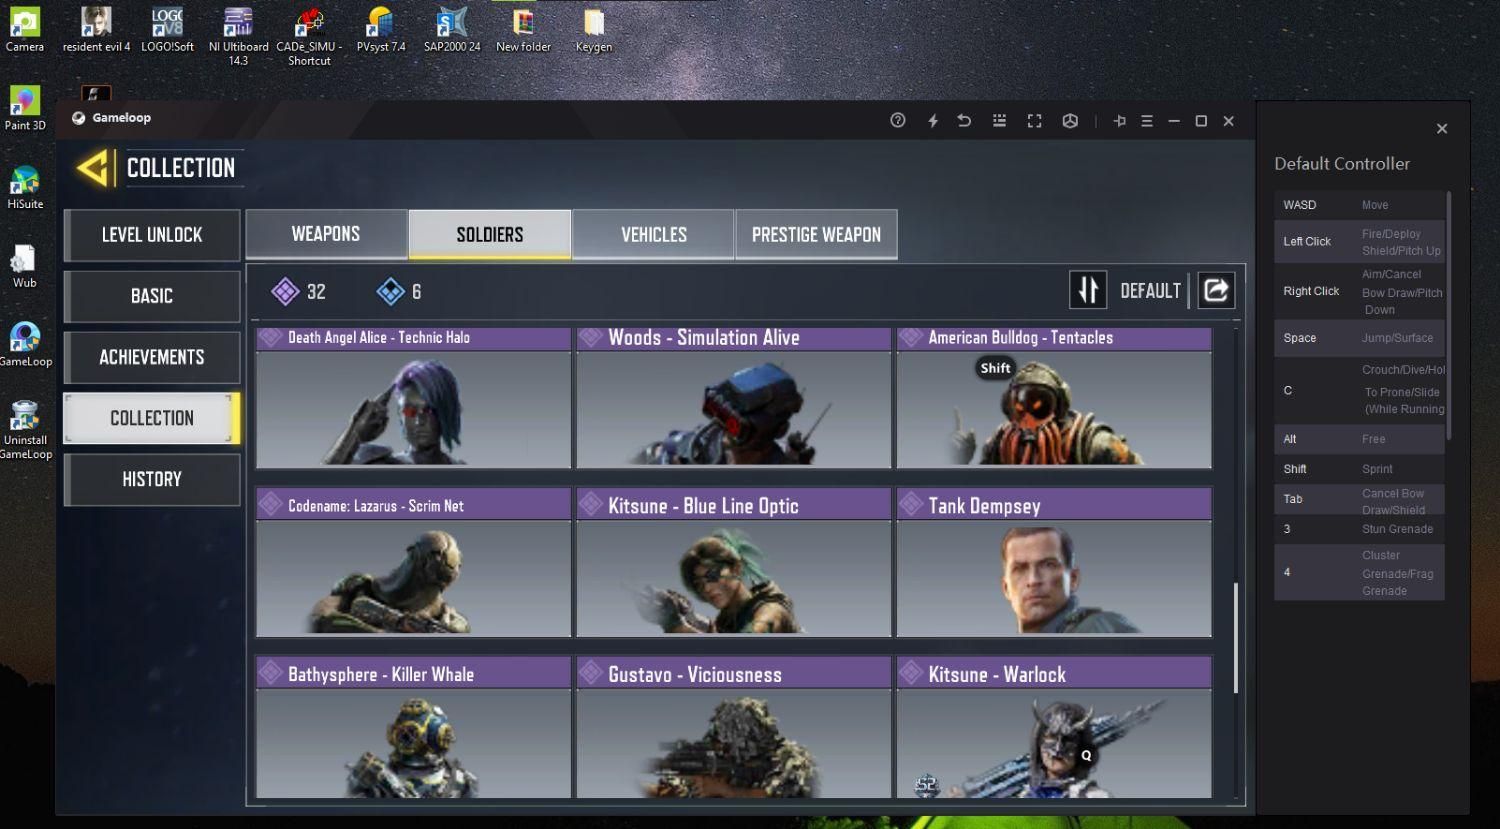Select Gustavo - Viciousness soldier card
Screen dimensions: 1500x829
[x=733, y=727]
